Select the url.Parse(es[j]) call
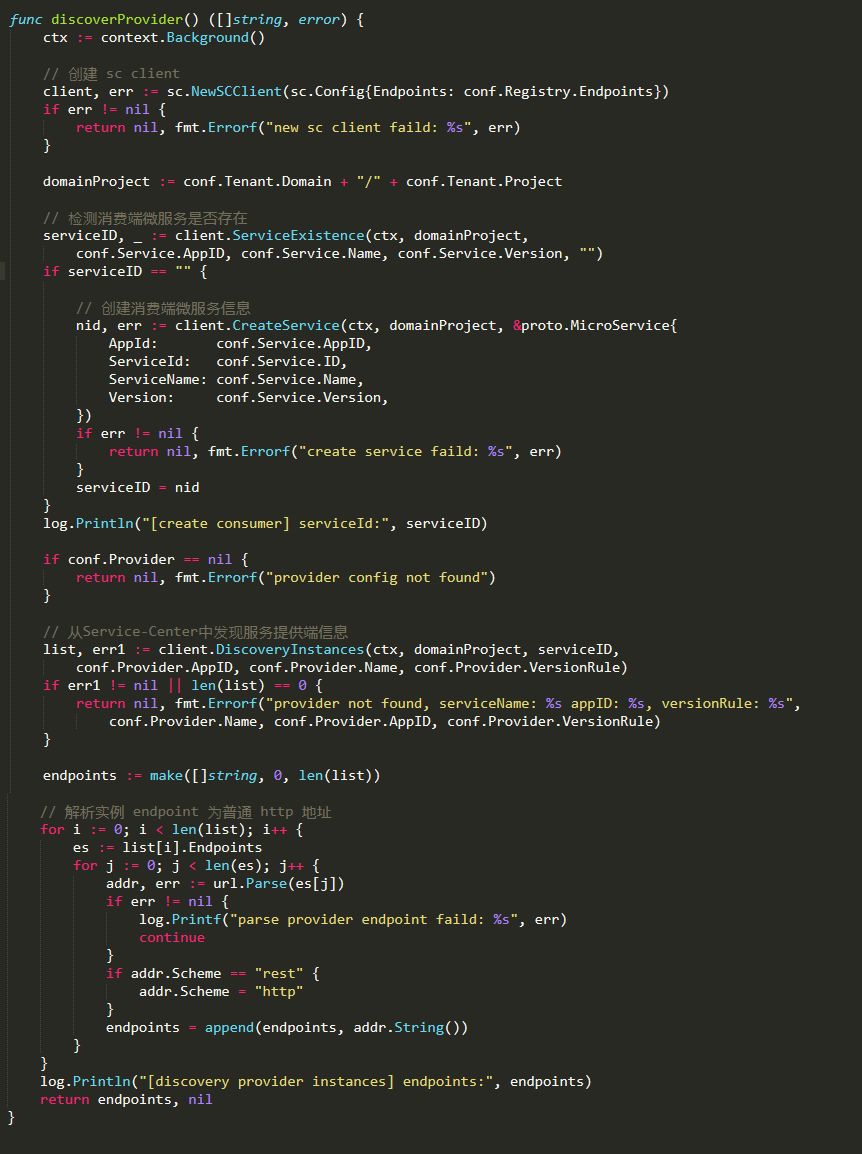The width and height of the screenshot is (862, 1154). [x=279, y=884]
